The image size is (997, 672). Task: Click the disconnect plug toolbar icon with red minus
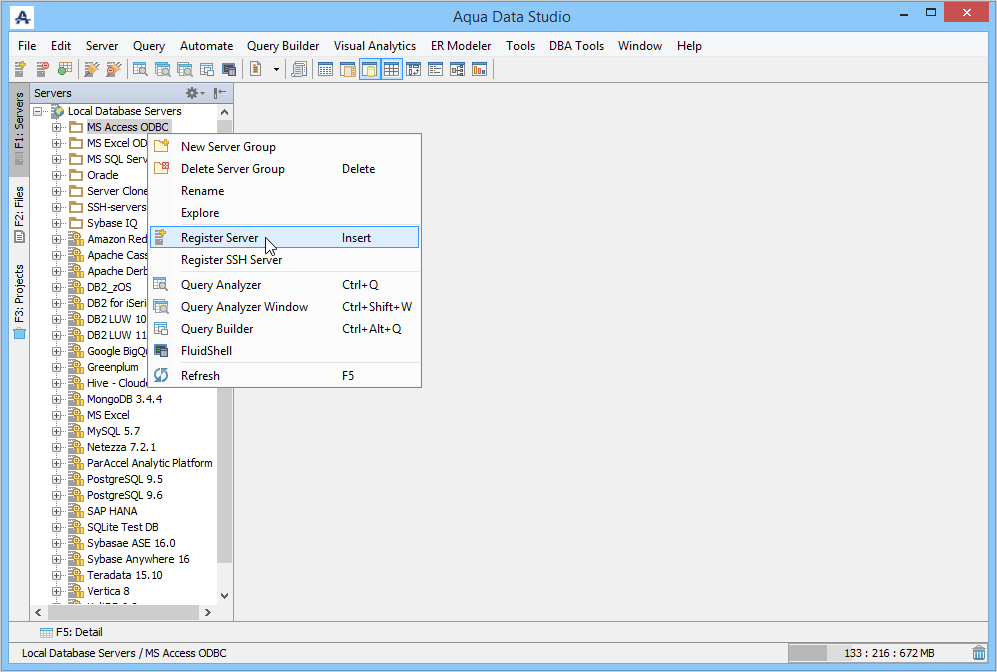(x=113, y=69)
